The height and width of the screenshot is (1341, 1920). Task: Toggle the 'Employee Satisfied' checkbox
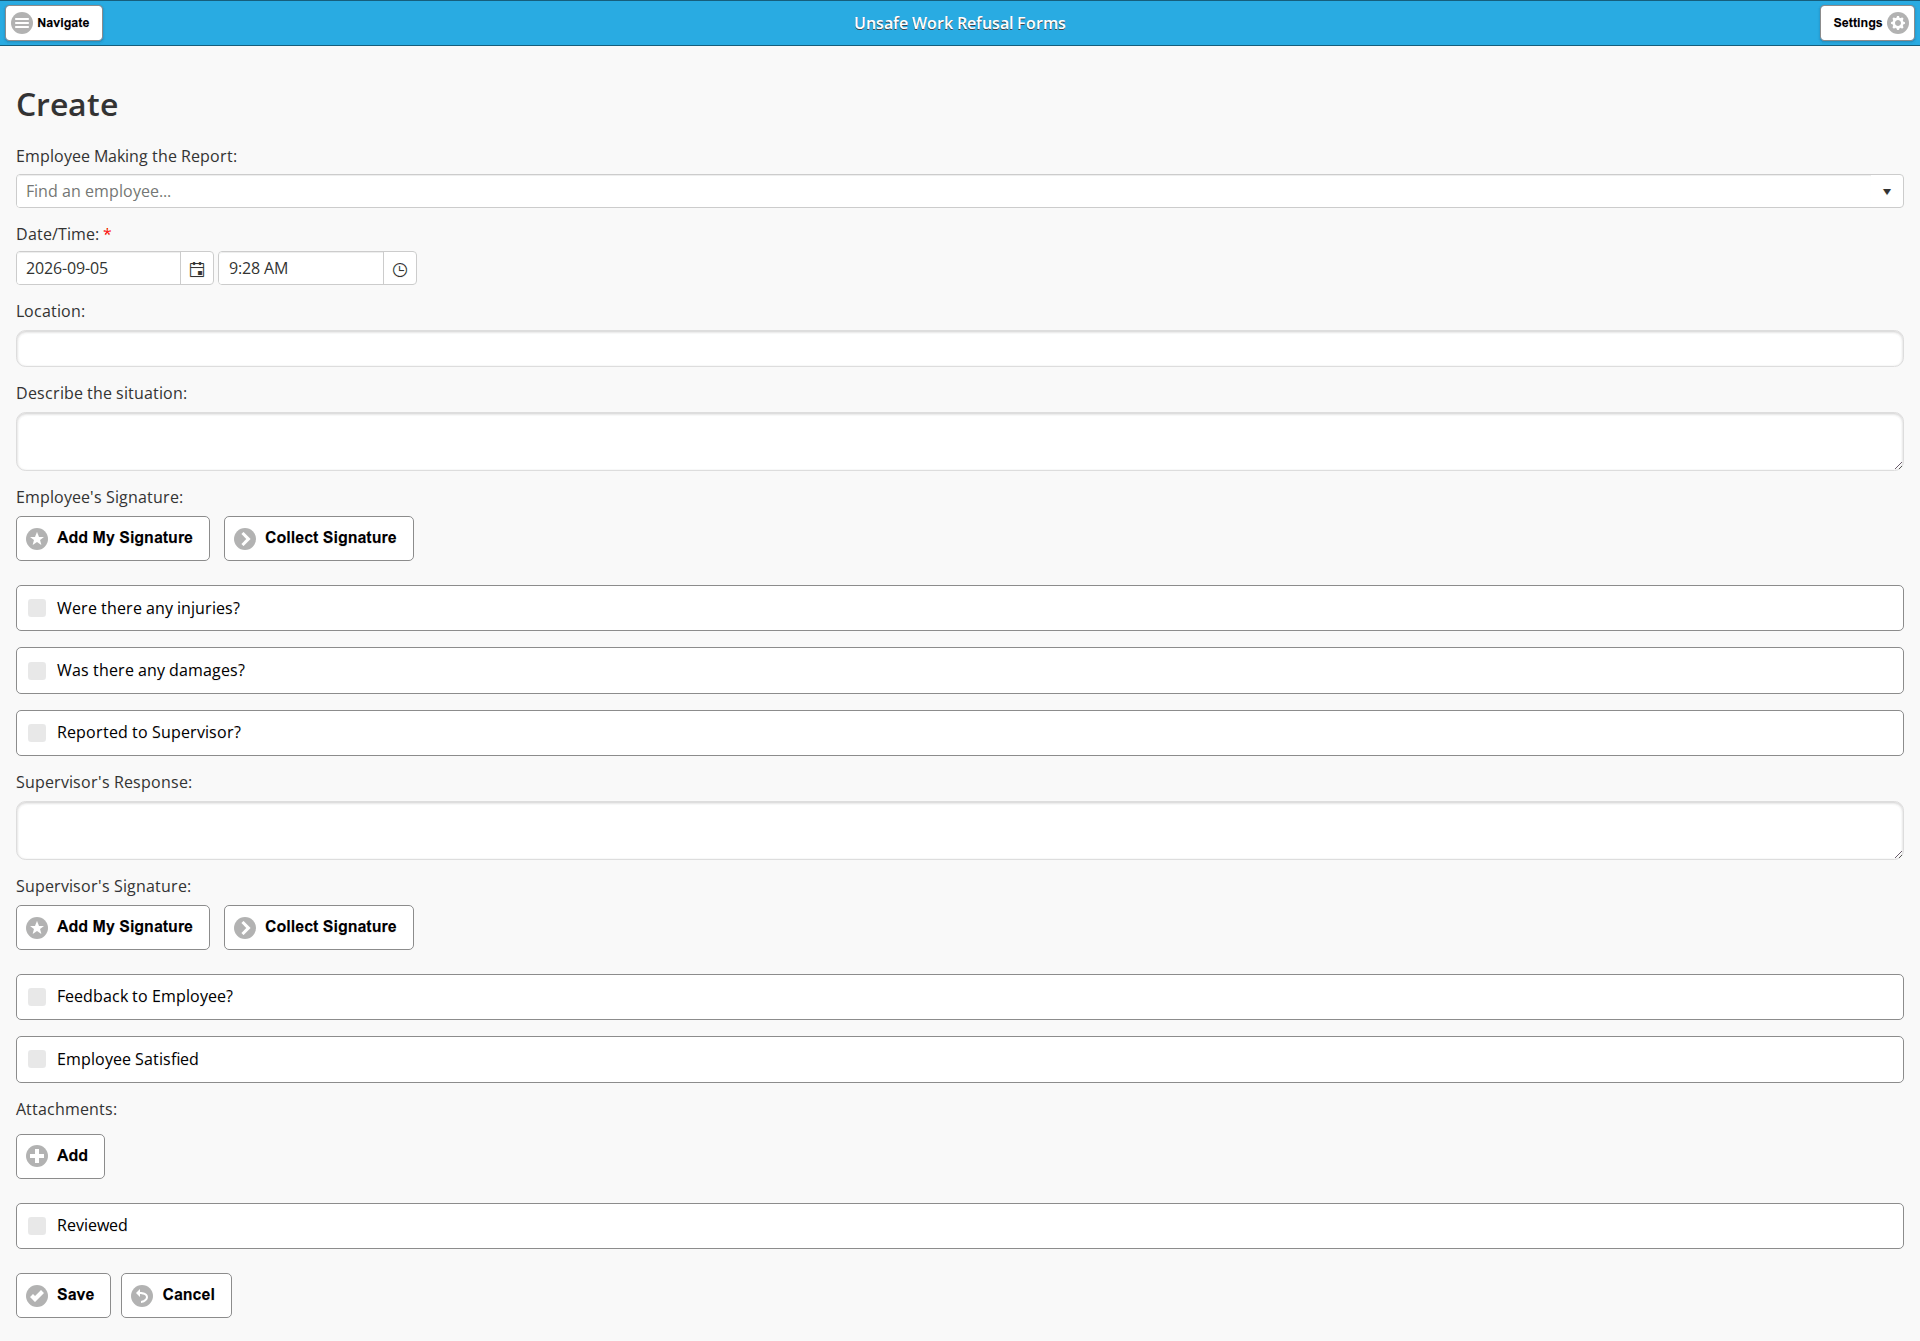[37, 1059]
